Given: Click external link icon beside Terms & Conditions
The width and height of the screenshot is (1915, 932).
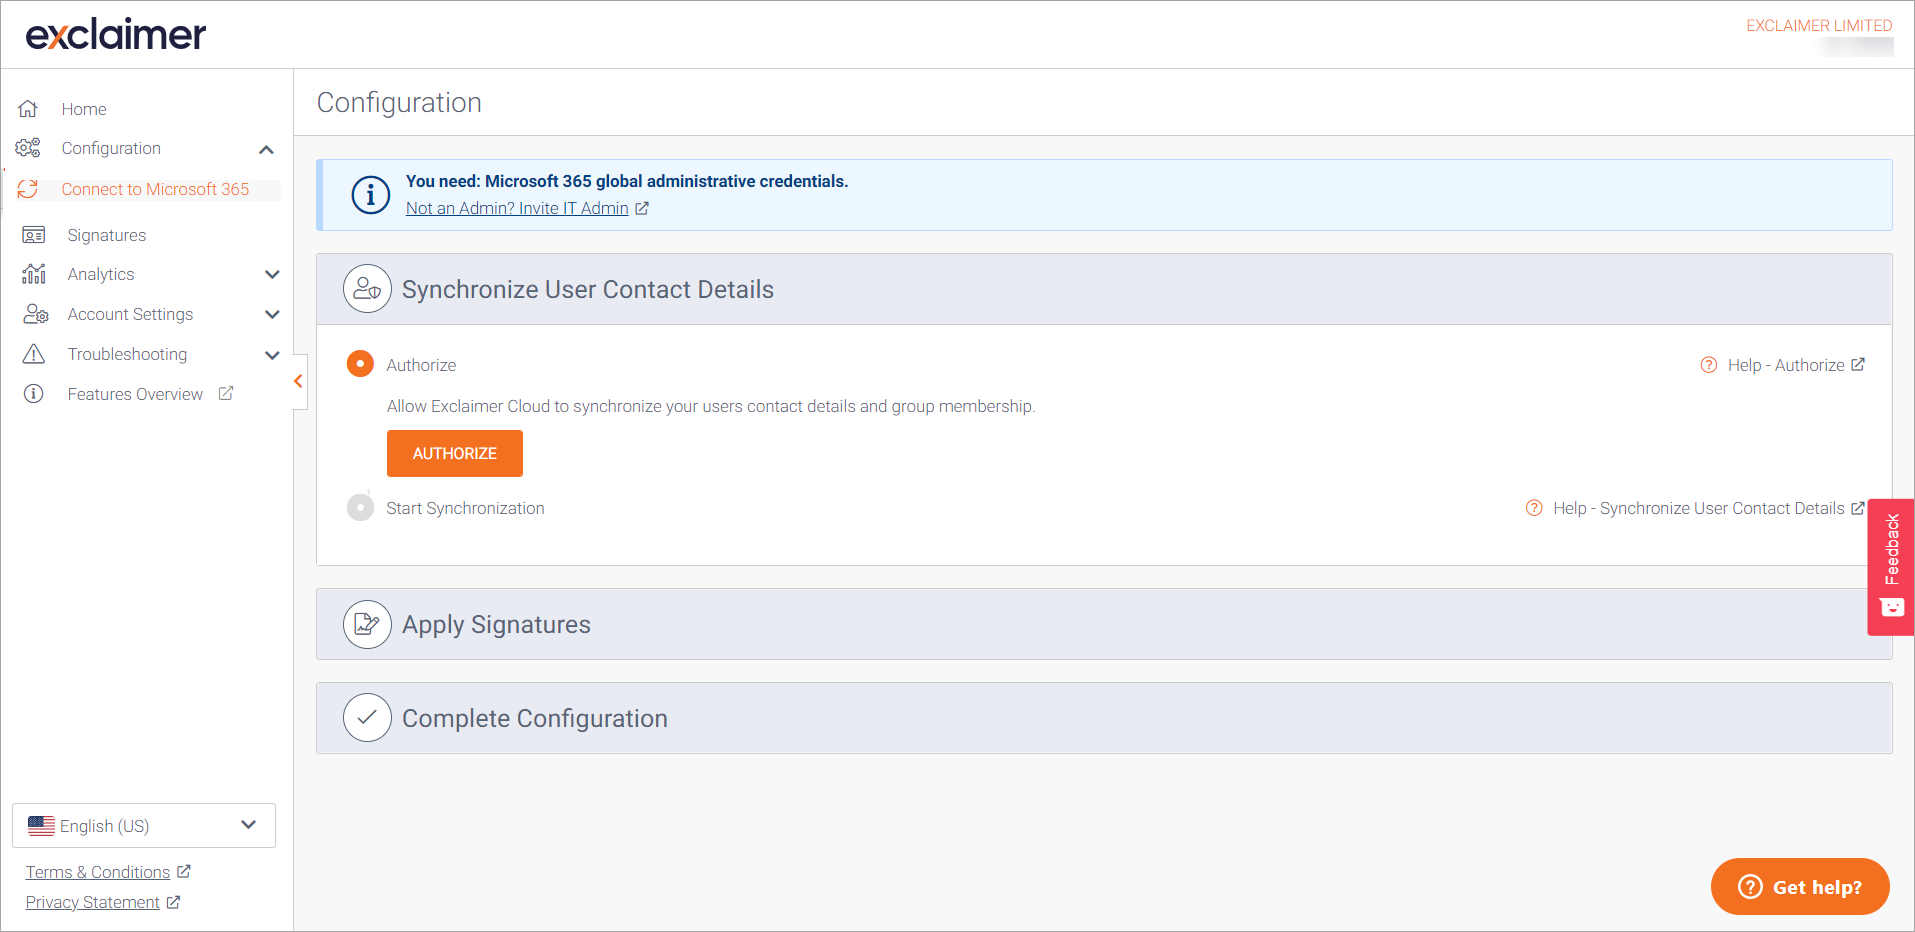Looking at the screenshot, I should pos(184,871).
